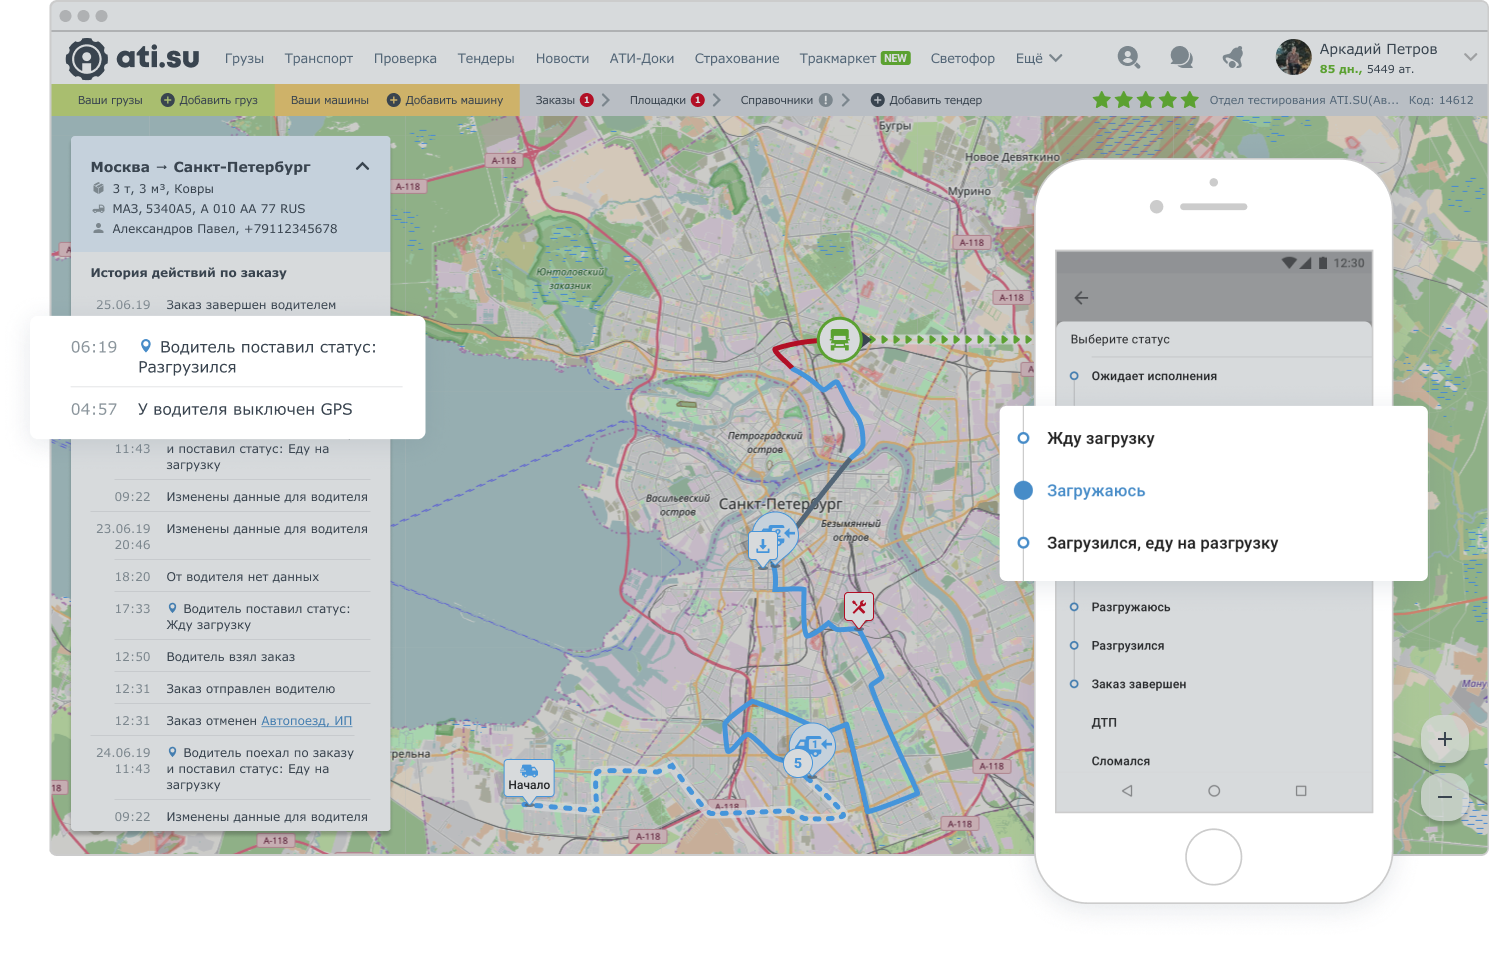Click the "Добавить груз" button
Viewport: 1490px width, 962px height.
click(x=209, y=100)
